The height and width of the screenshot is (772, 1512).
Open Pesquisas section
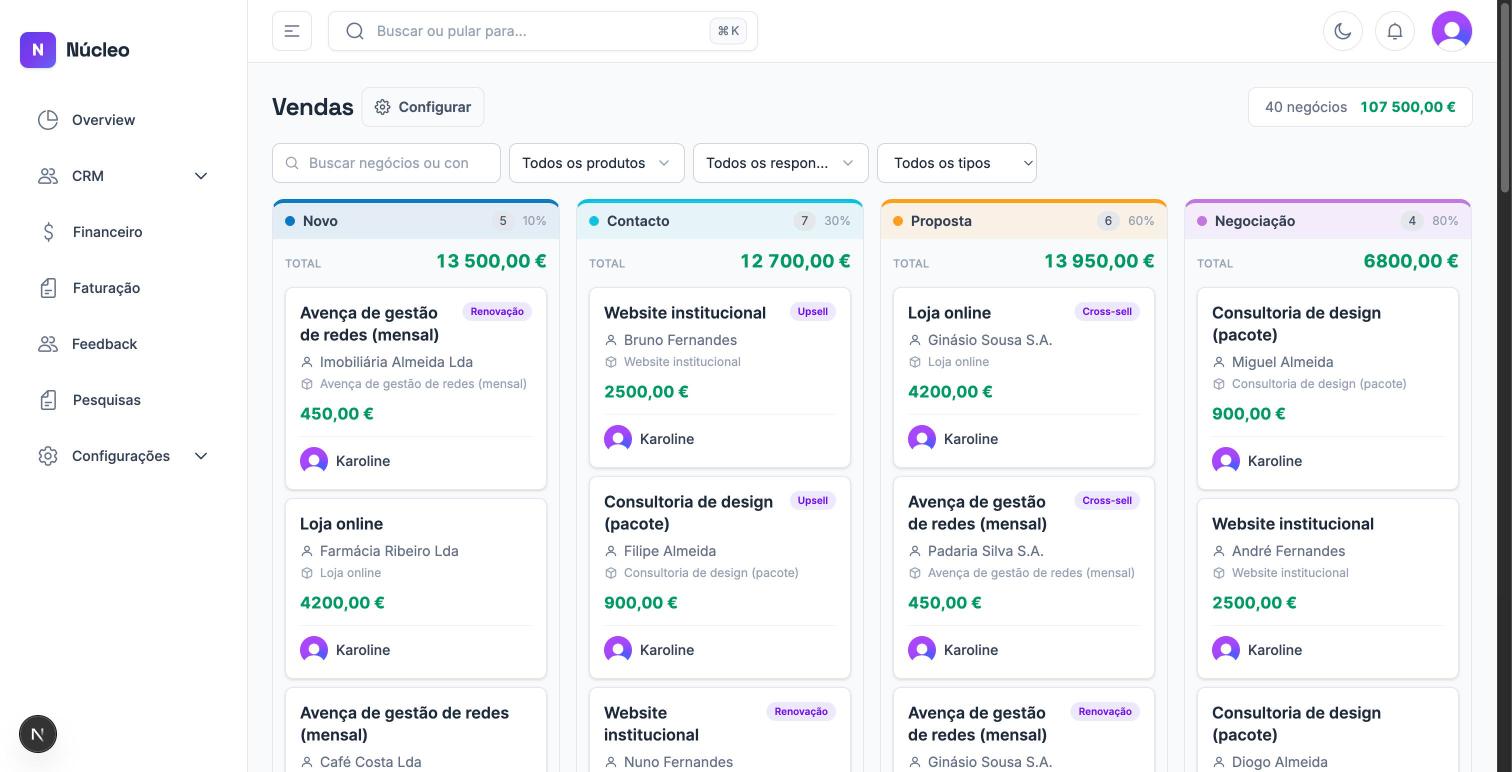(124, 400)
